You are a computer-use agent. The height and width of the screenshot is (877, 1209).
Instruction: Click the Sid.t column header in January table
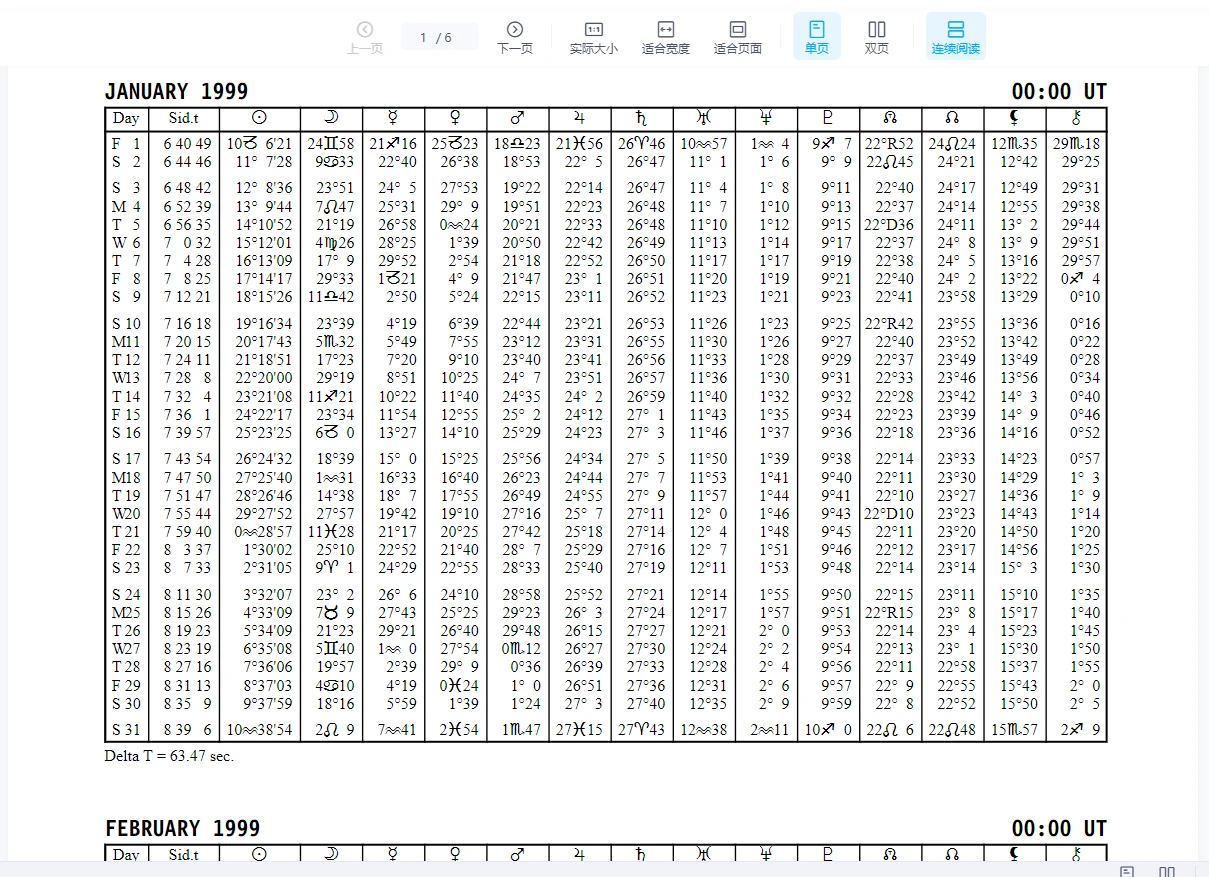[183, 119]
